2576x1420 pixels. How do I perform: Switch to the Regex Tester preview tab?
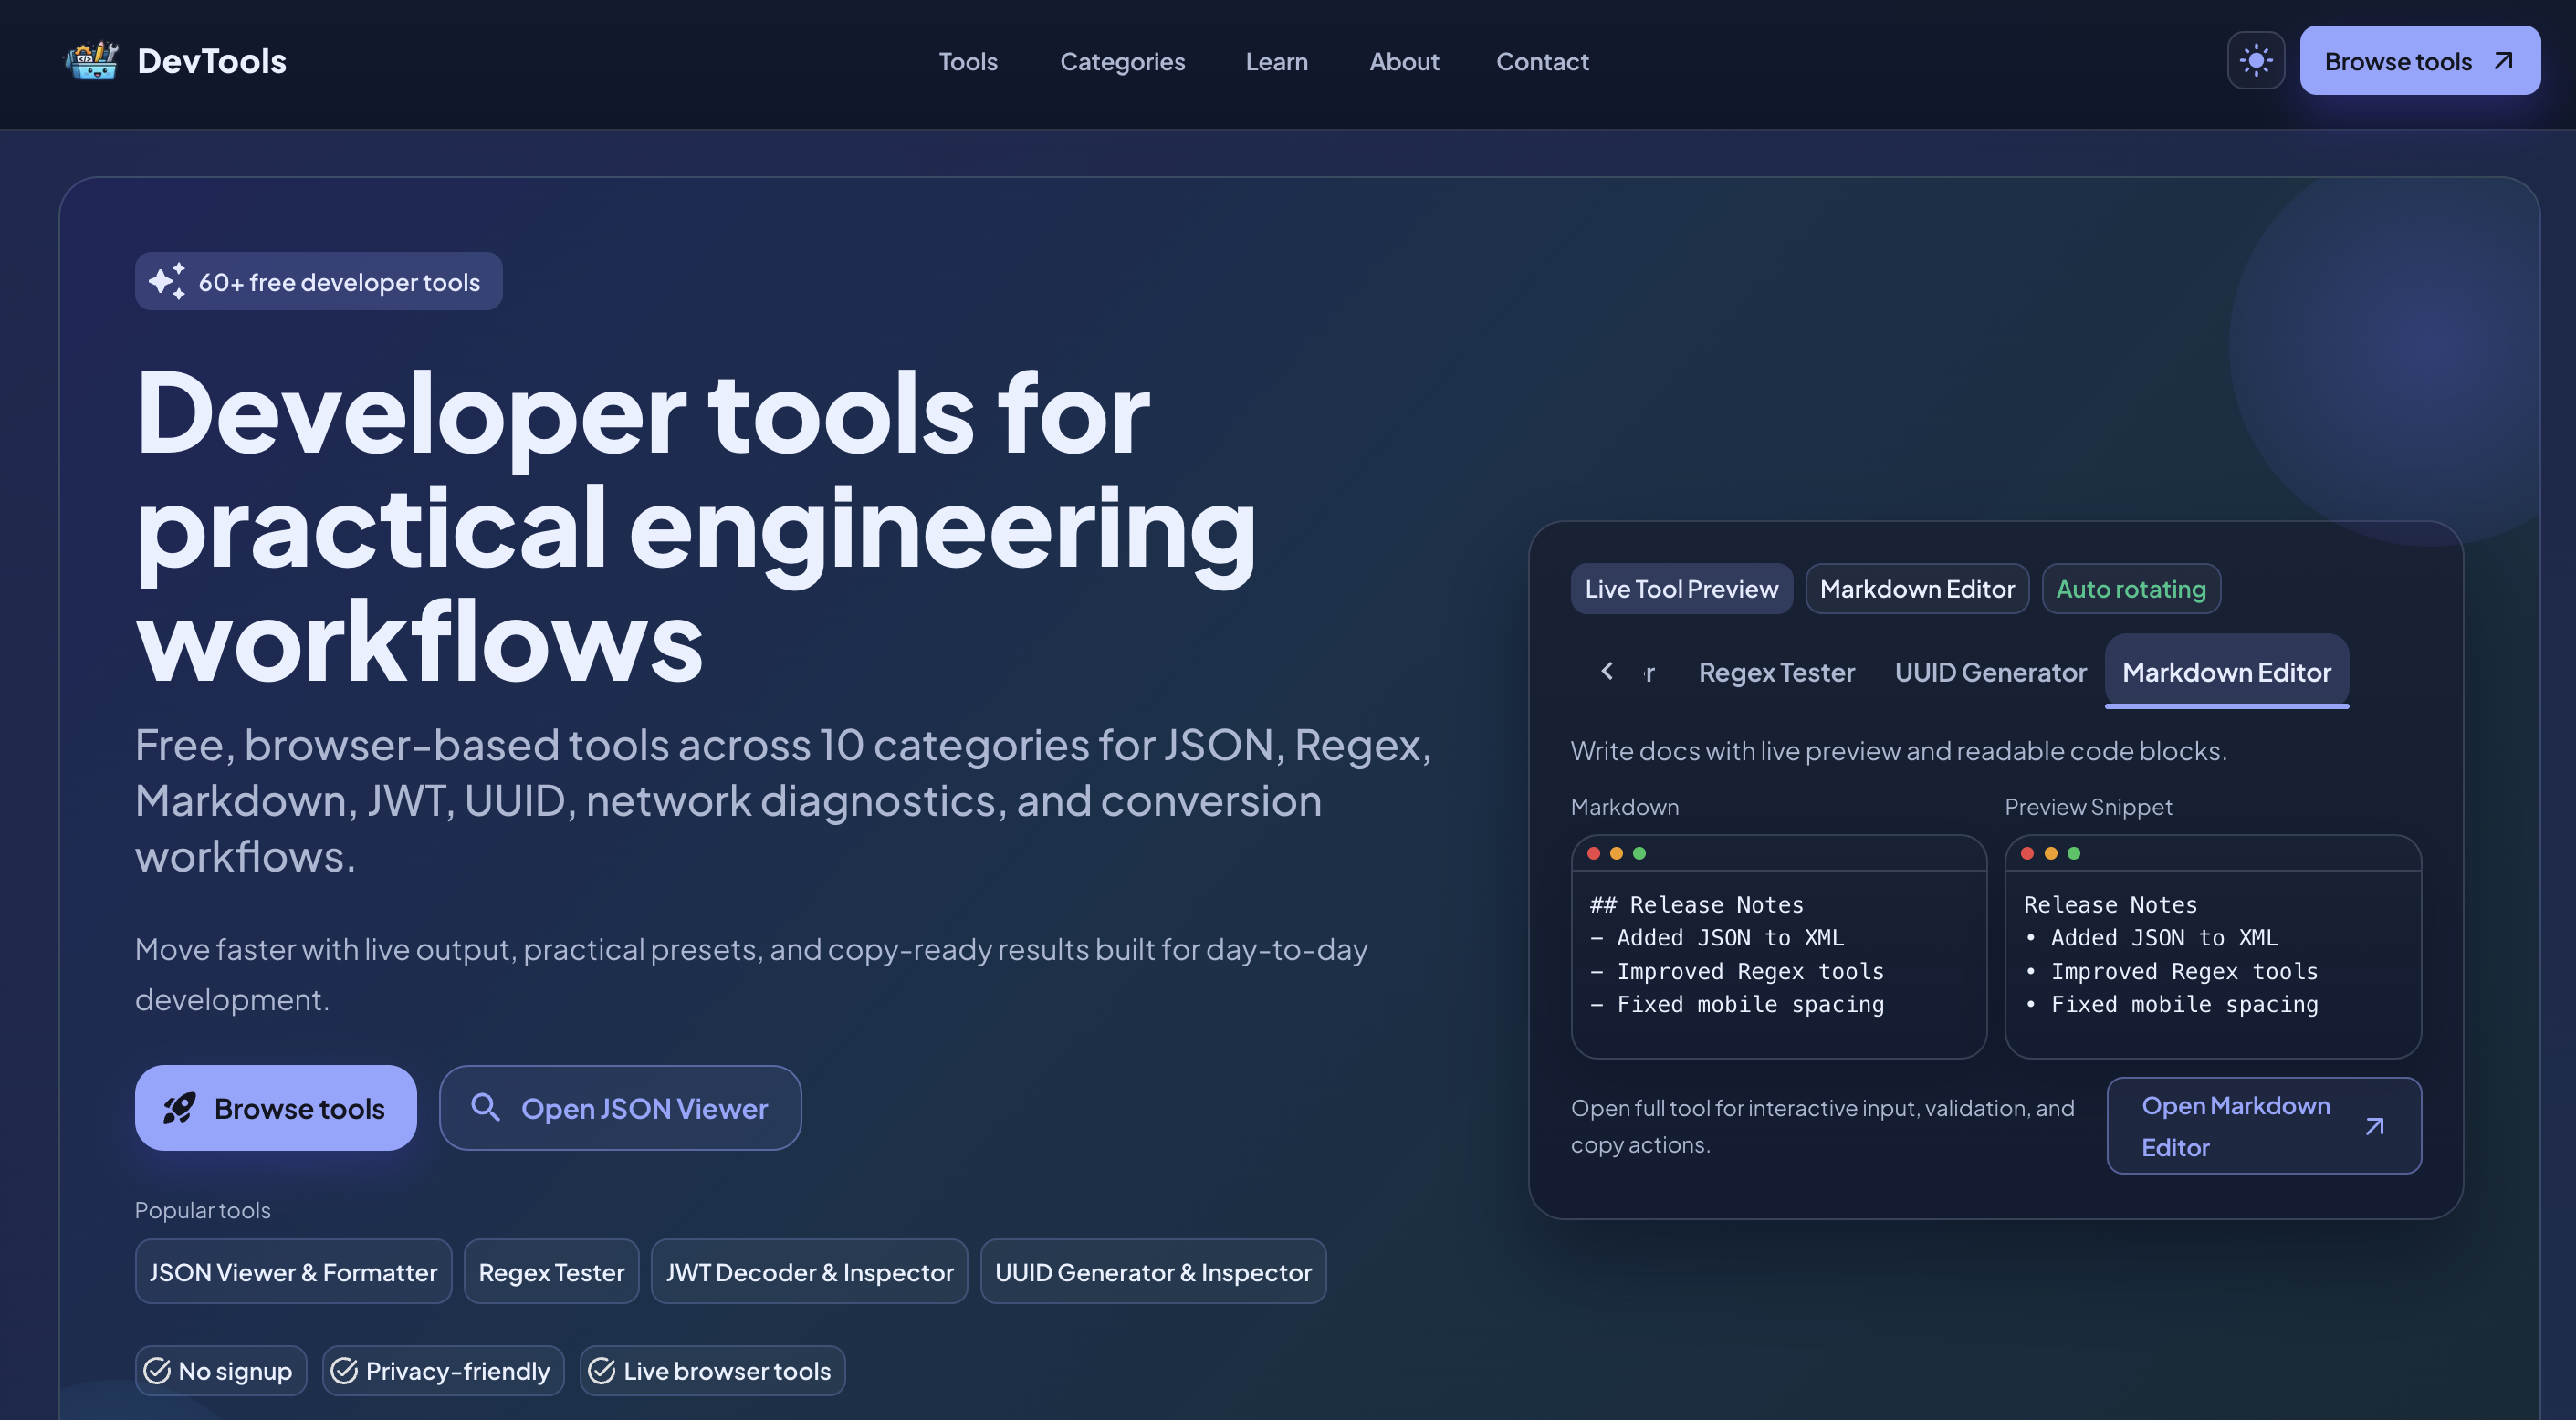click(x=1776, y=672)
